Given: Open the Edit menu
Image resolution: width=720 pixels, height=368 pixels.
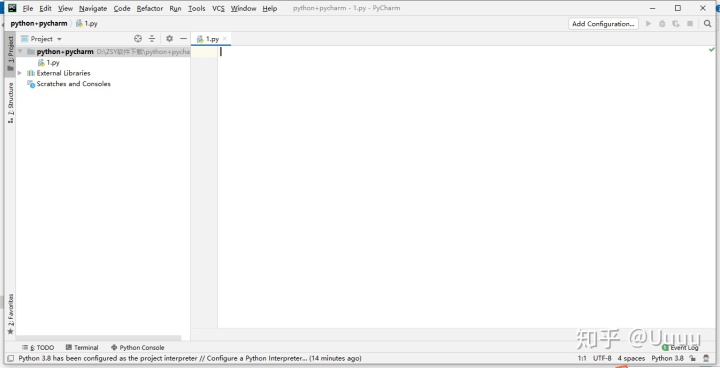Looking at the screenshot, I should (45, 8).
